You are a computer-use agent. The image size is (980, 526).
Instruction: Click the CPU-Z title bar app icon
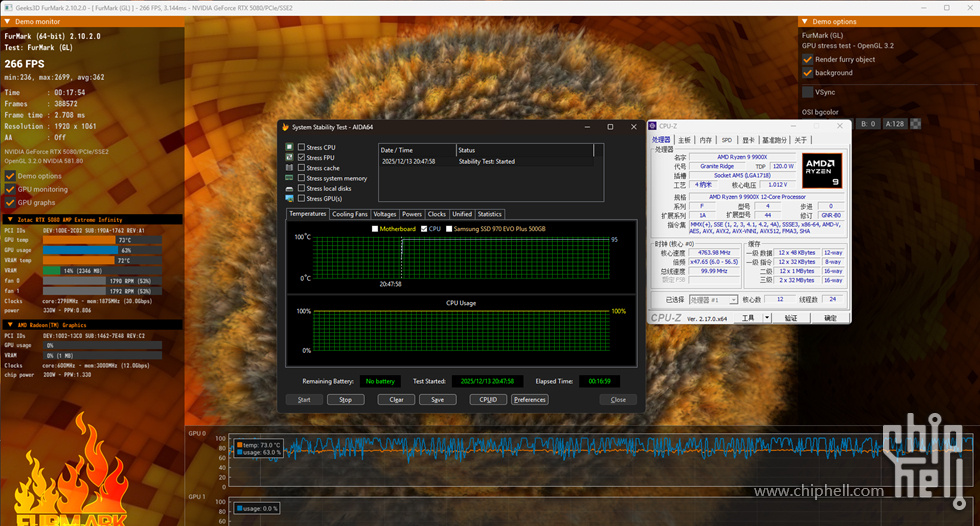[653, 127]
